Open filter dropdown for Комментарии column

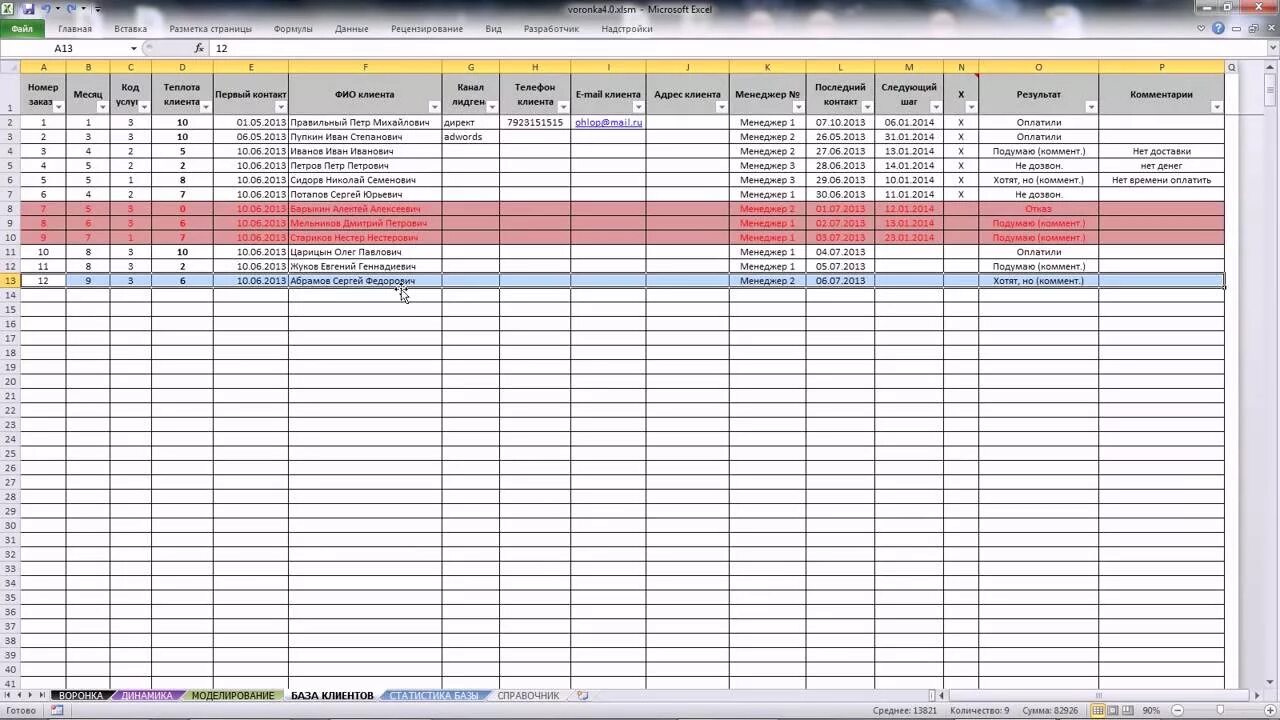click(x=1217, y=107)
